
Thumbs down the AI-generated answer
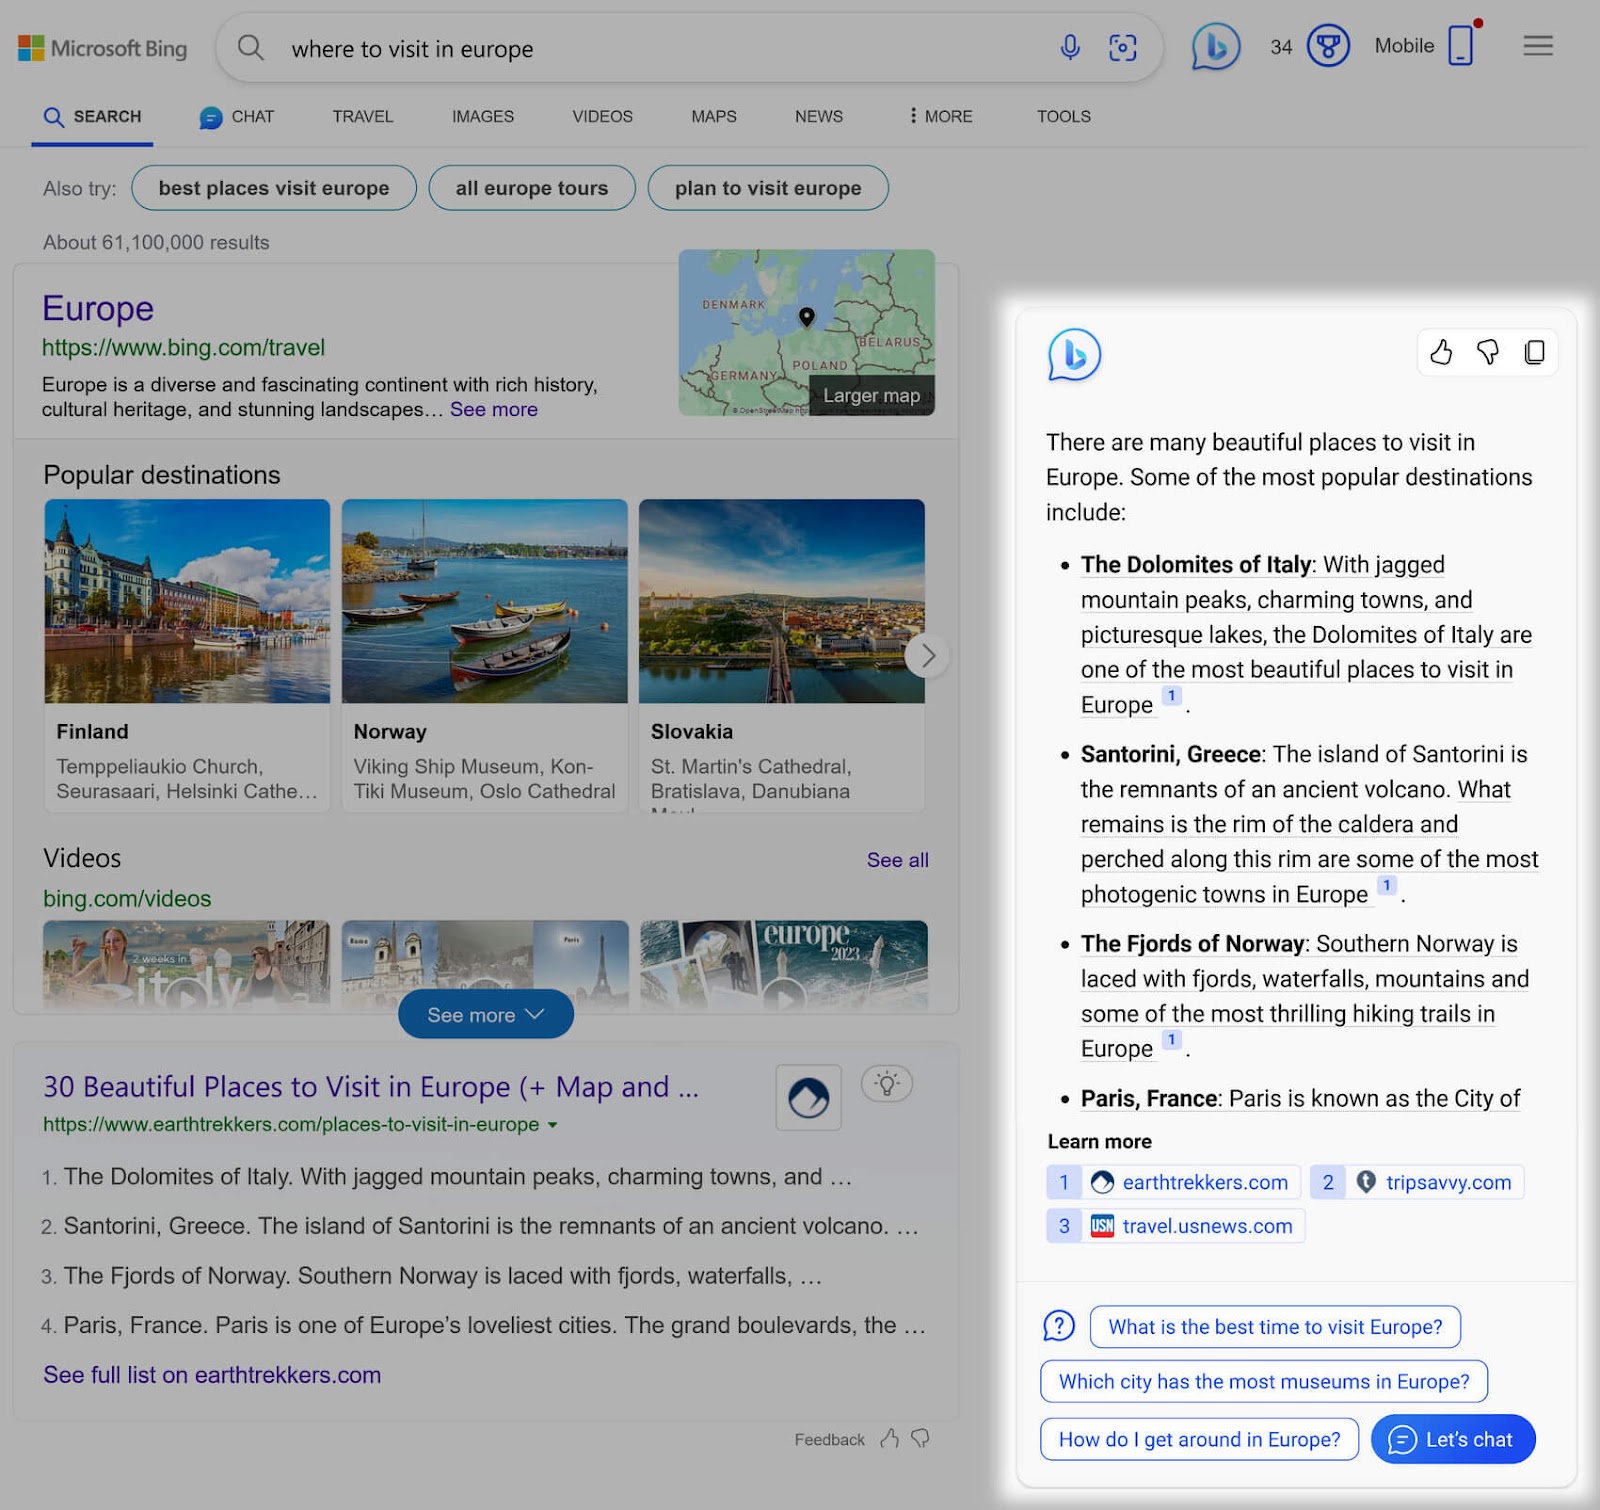[1488, 352]
